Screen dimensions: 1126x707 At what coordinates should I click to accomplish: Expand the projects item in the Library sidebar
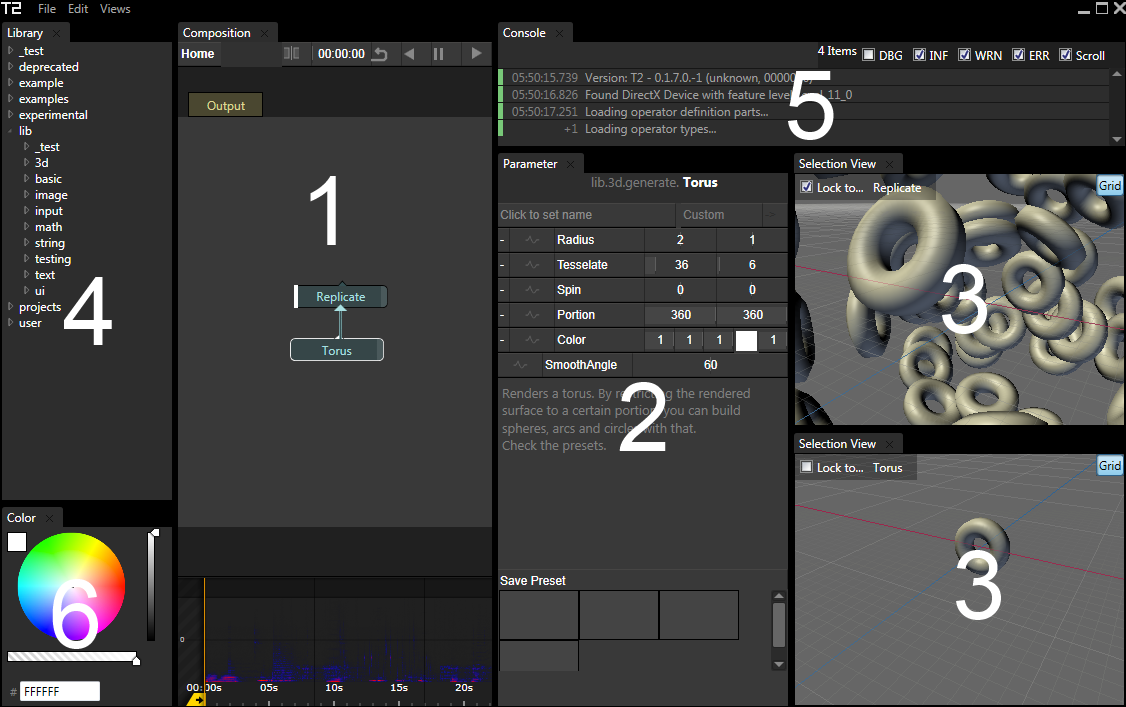[x=10, y=307]
